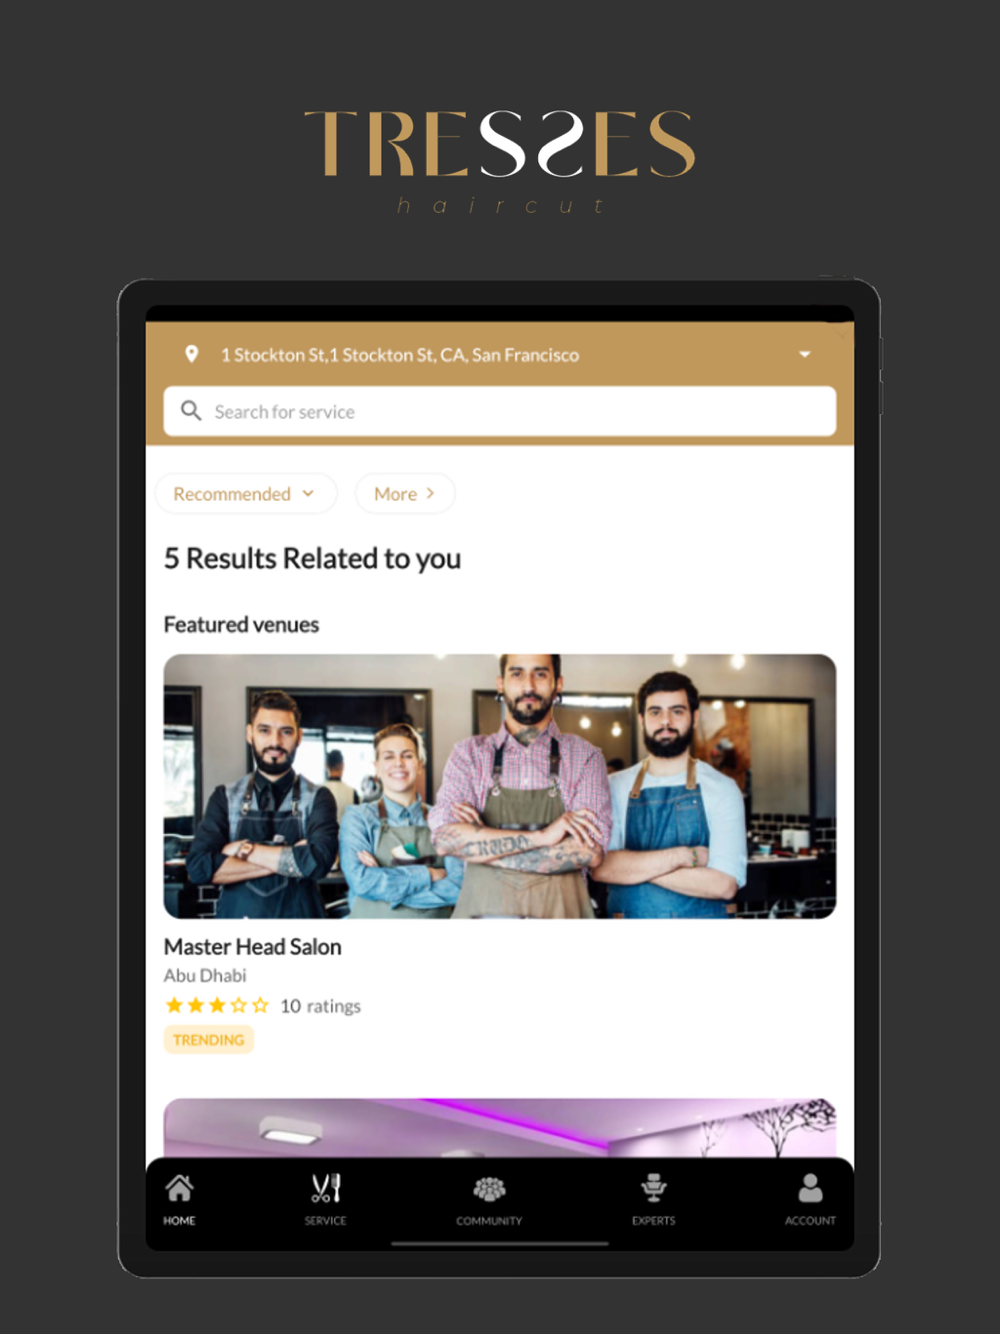Click the search magnifier icon
The width and height of the screenshot is (1000, 1334).
[191, 410]
